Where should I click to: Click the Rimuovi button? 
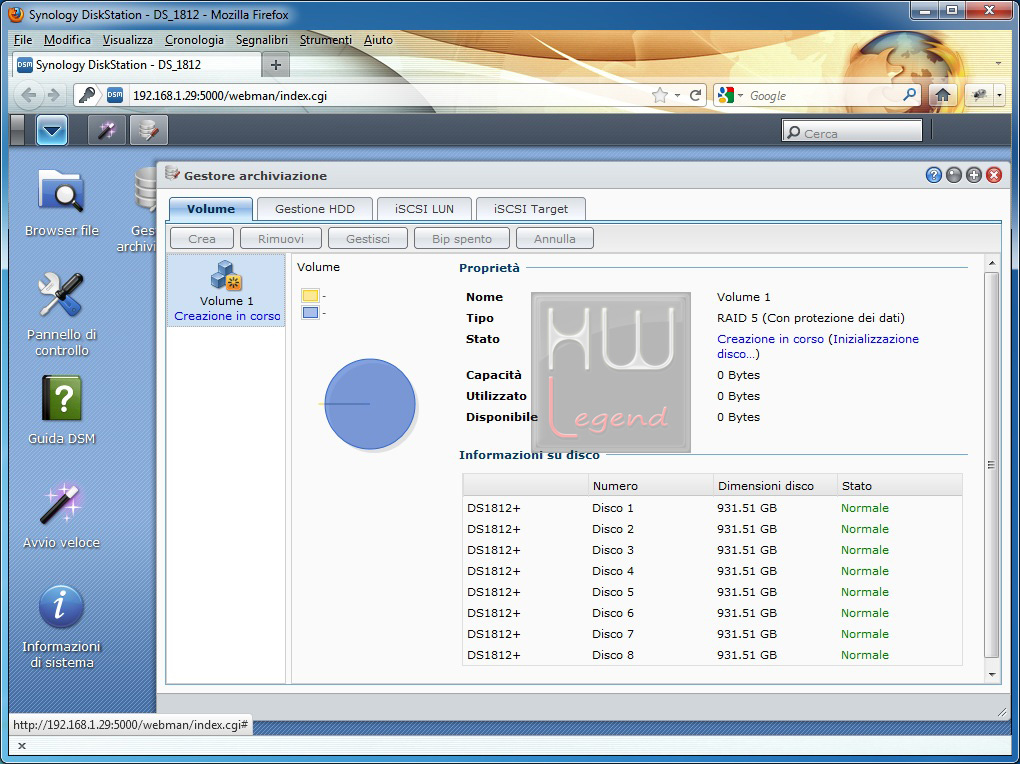pyautogui.click(x=281, y=238)
